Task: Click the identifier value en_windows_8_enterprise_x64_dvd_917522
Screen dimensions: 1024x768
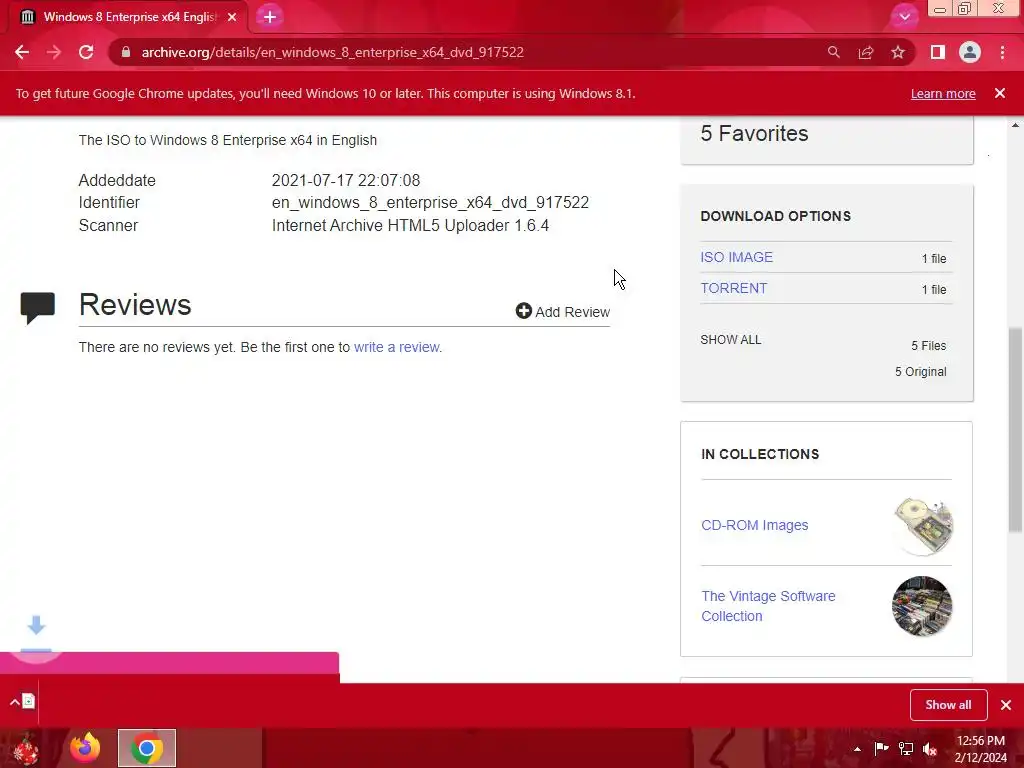Action: [430, 202]
